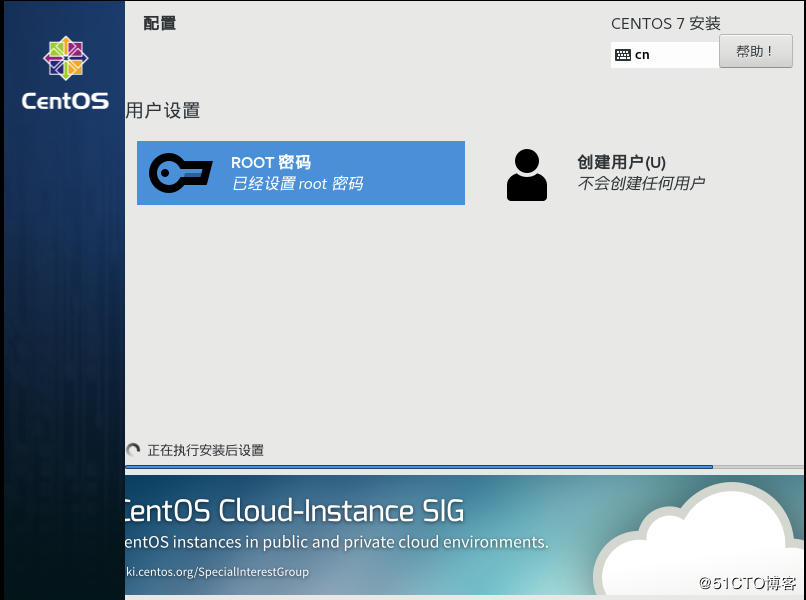Click the CENTOS 7 安装 title
This screenshot has width=806, height=600.
666,24
